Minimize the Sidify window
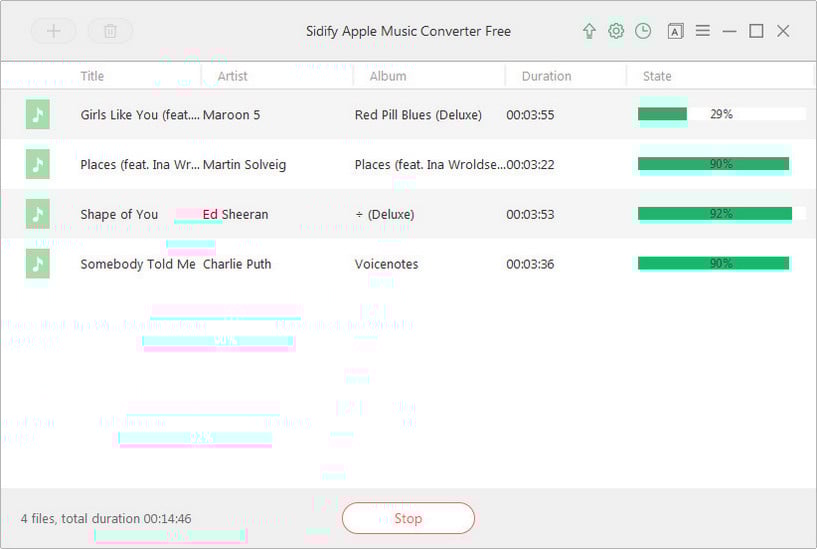Image resolution: width=817 pixels, height=549 pixels. pyautogui.click(x=729, y=31)
